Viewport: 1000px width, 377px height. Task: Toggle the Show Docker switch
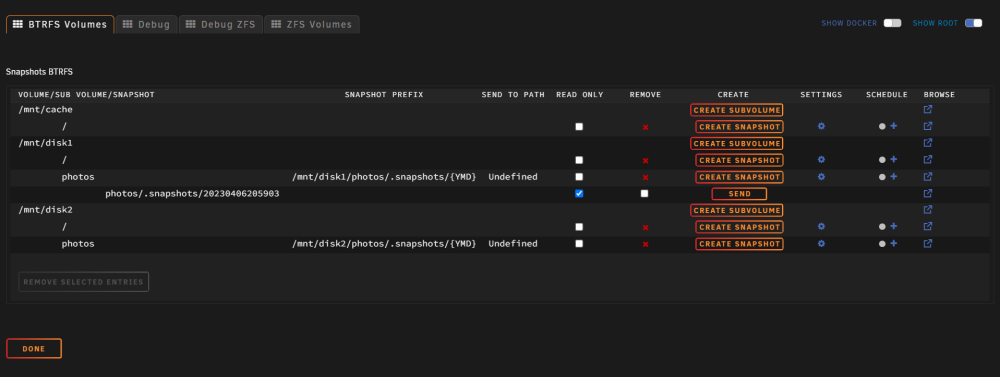pos(892,23)
